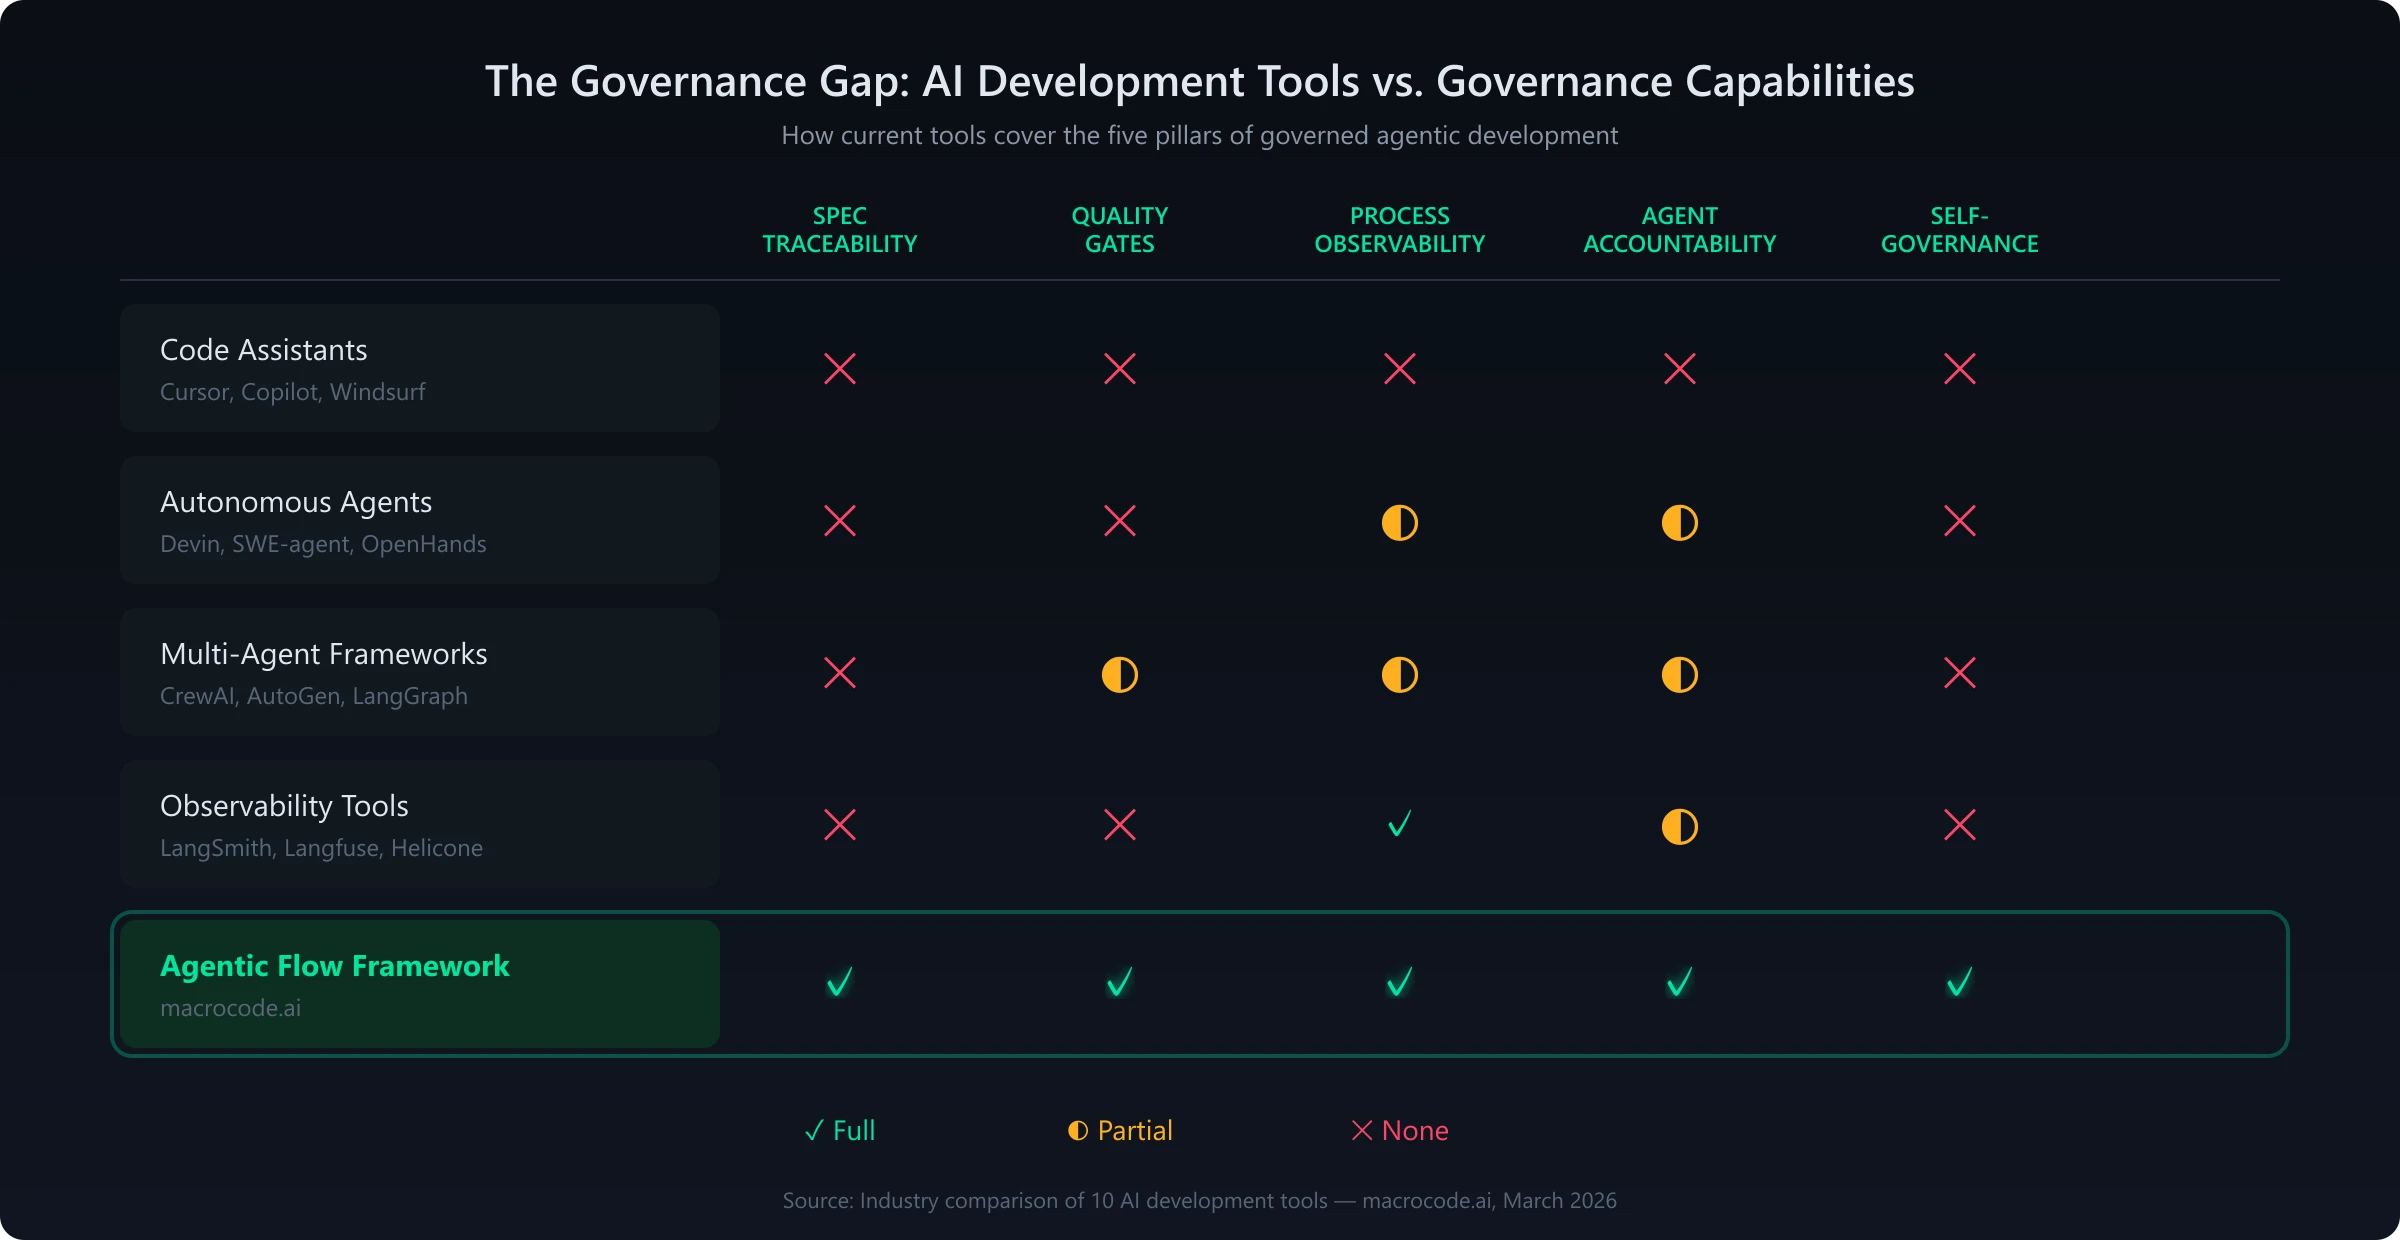
Task: Click Observability Tools Spec Traceability X mark
Action: (840, 824)
